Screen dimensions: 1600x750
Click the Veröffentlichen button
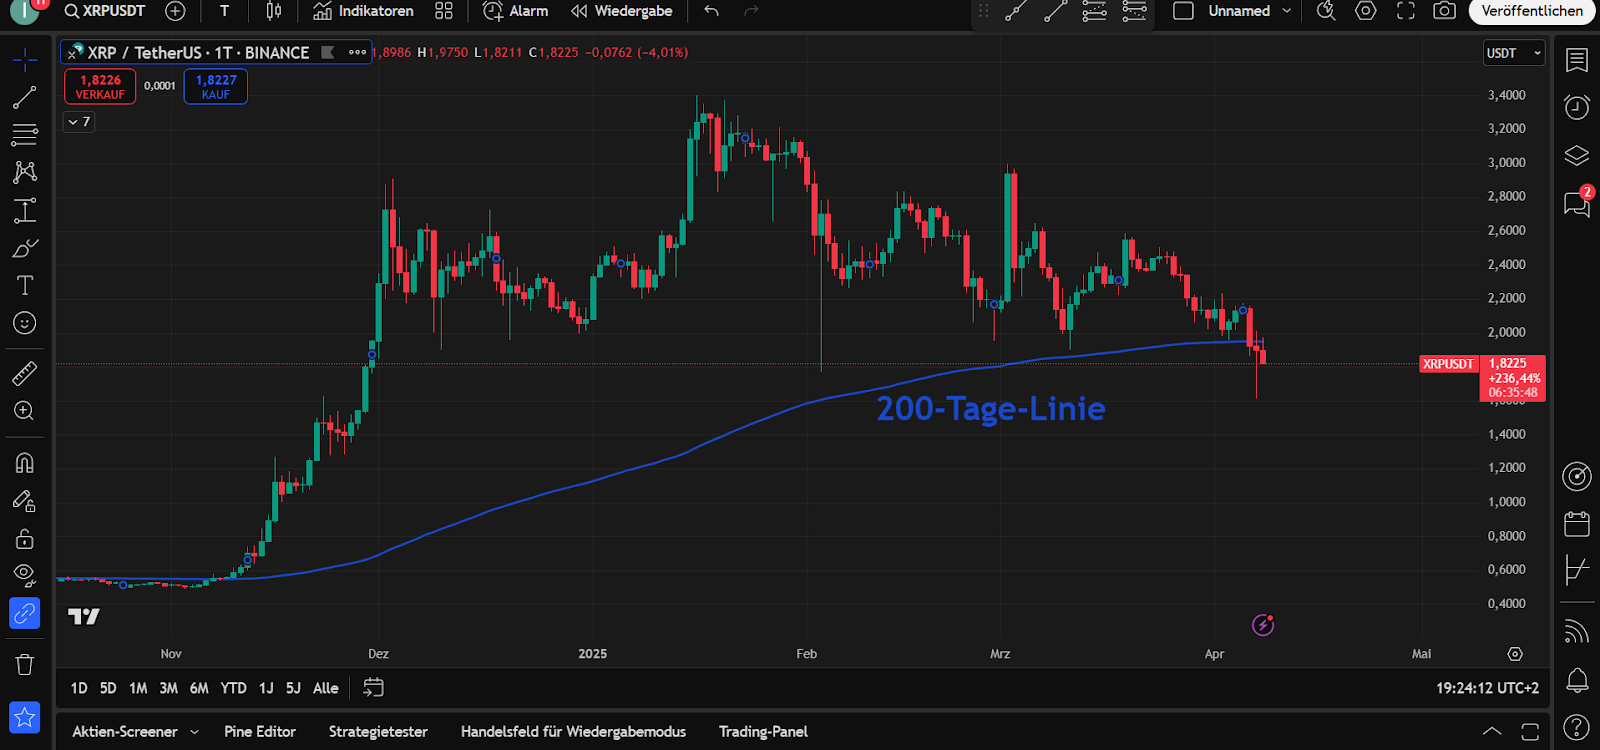coord(1532,11)
